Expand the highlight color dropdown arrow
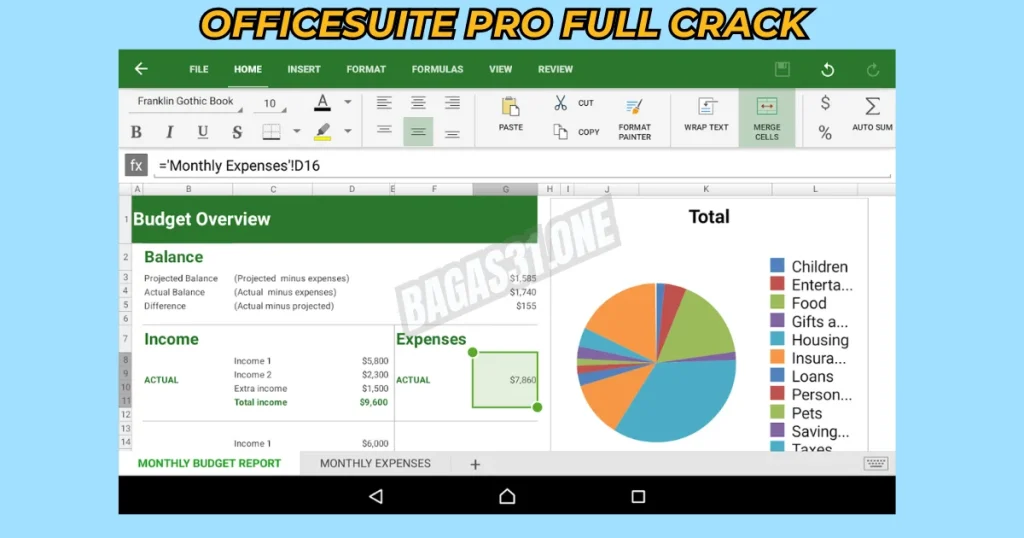Viewport: 1024px width, 538px height. [x=347, y=131]
